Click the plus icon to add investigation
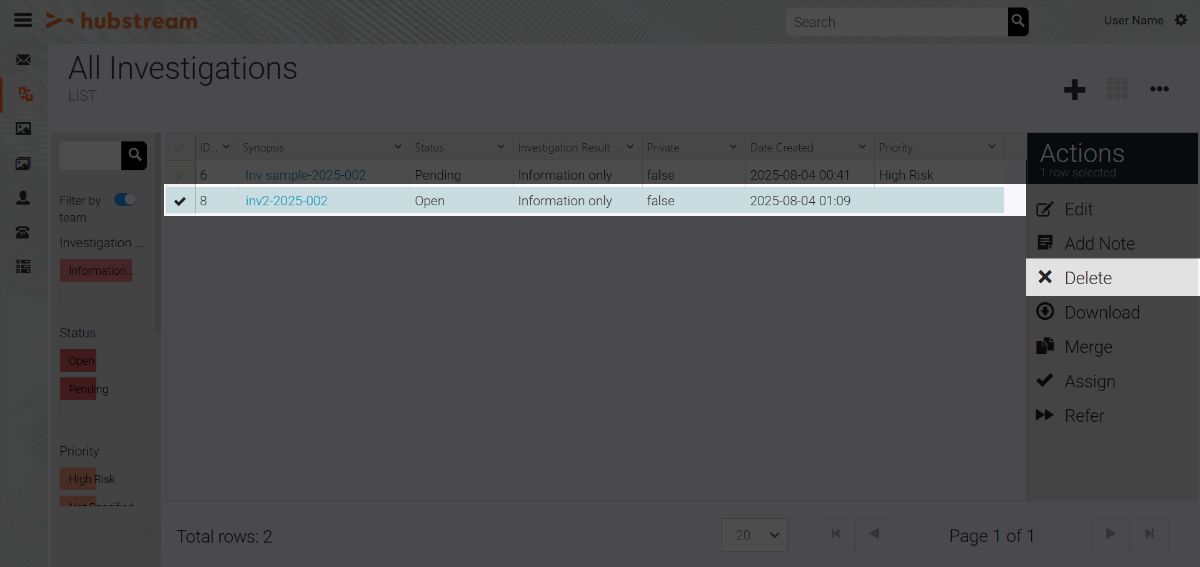 click(1074, 90)
